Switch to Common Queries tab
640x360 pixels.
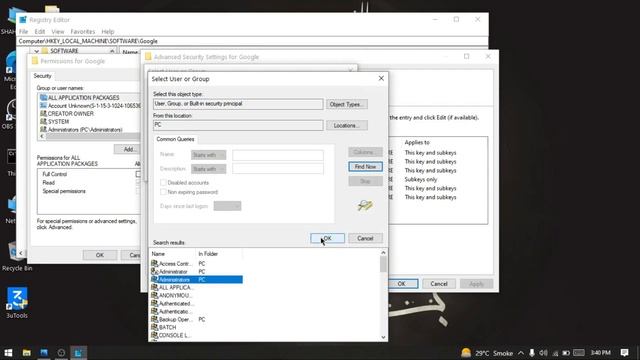[175, 139]
